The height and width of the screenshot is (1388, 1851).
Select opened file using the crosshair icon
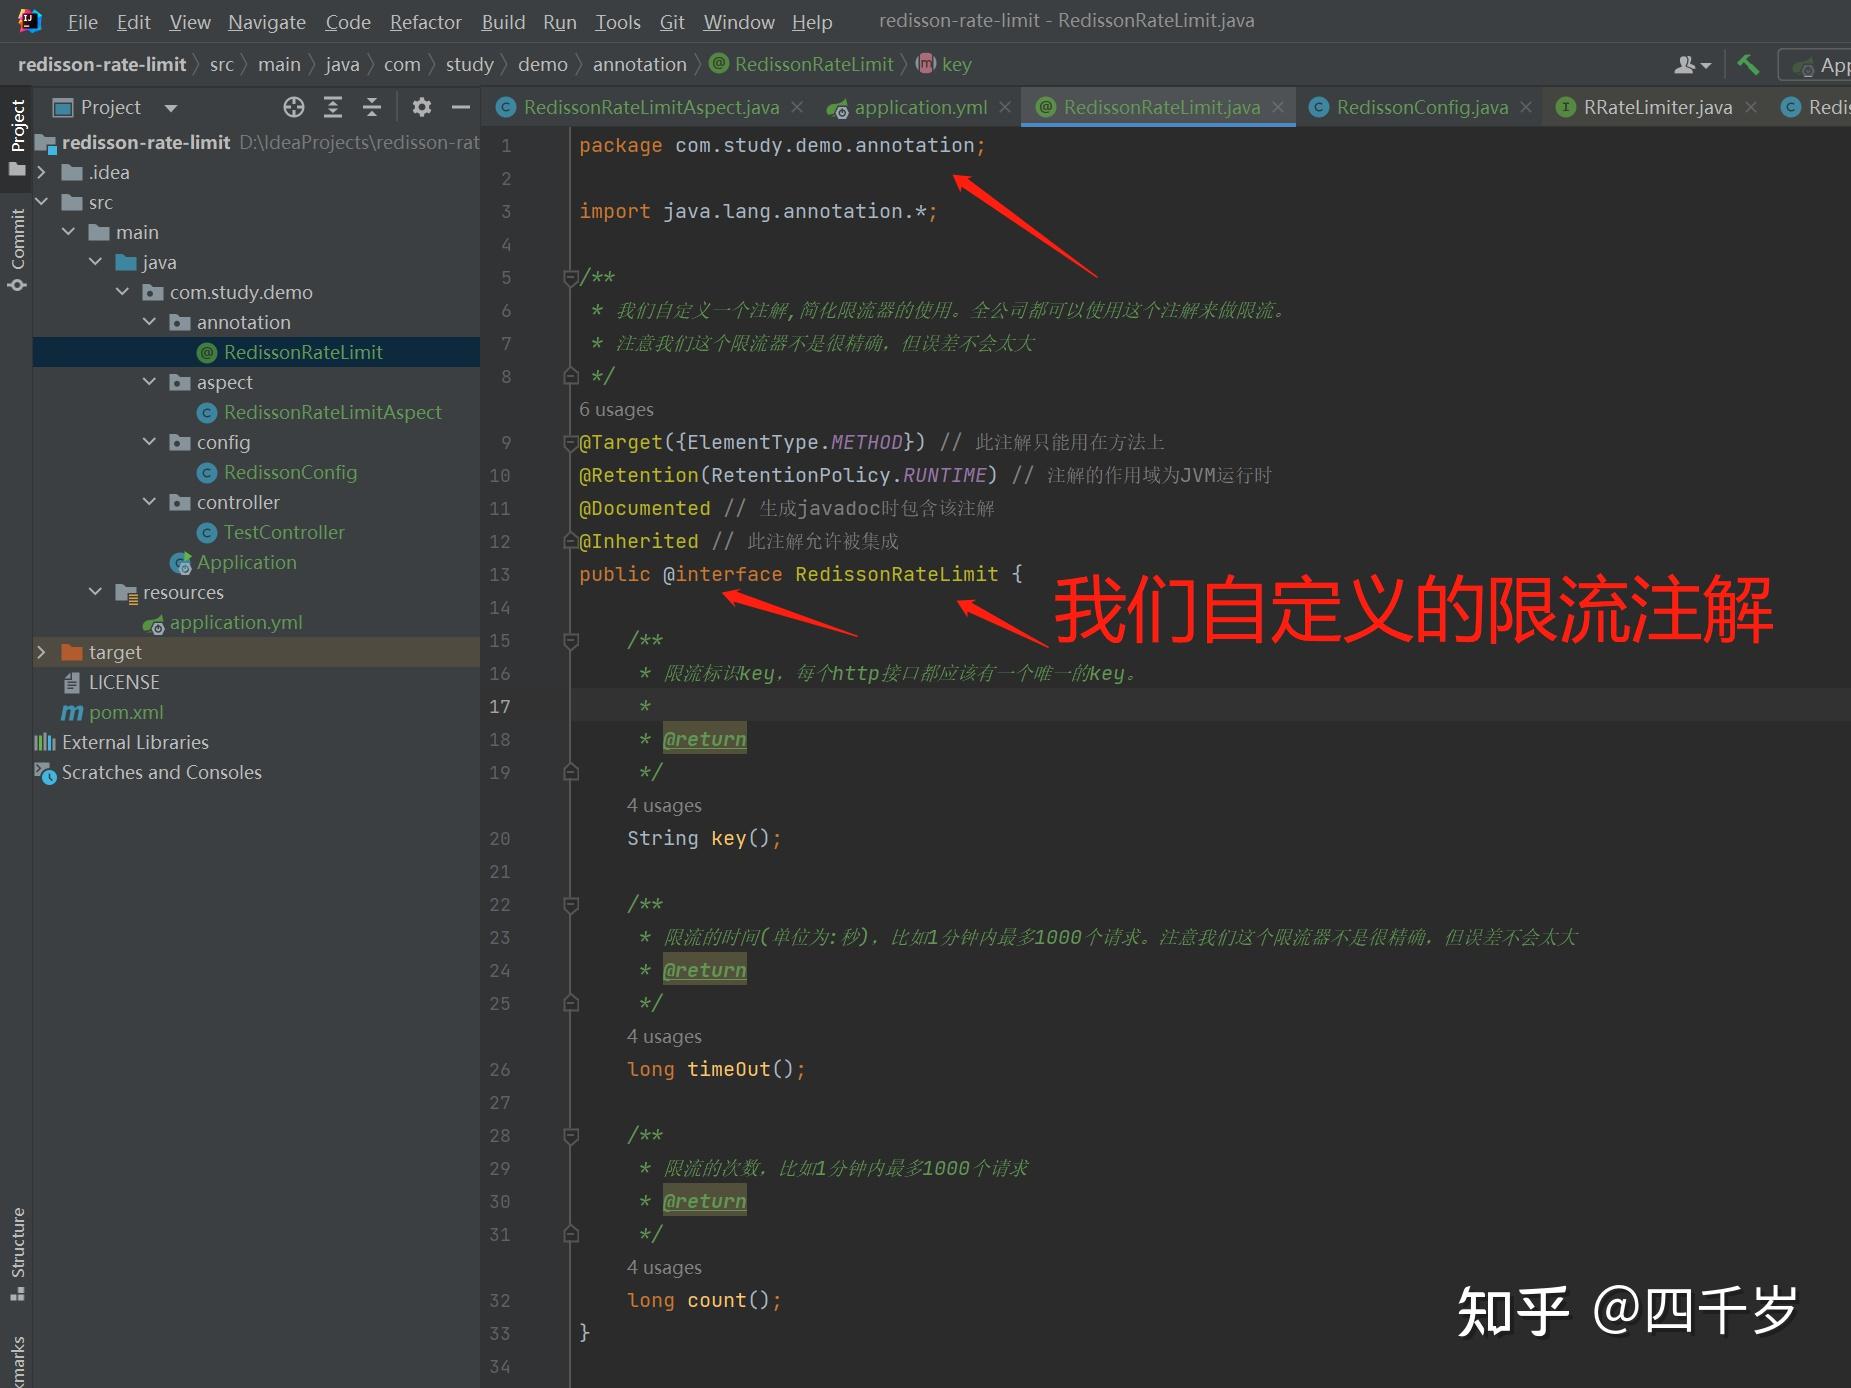click(x=294, y=107)
